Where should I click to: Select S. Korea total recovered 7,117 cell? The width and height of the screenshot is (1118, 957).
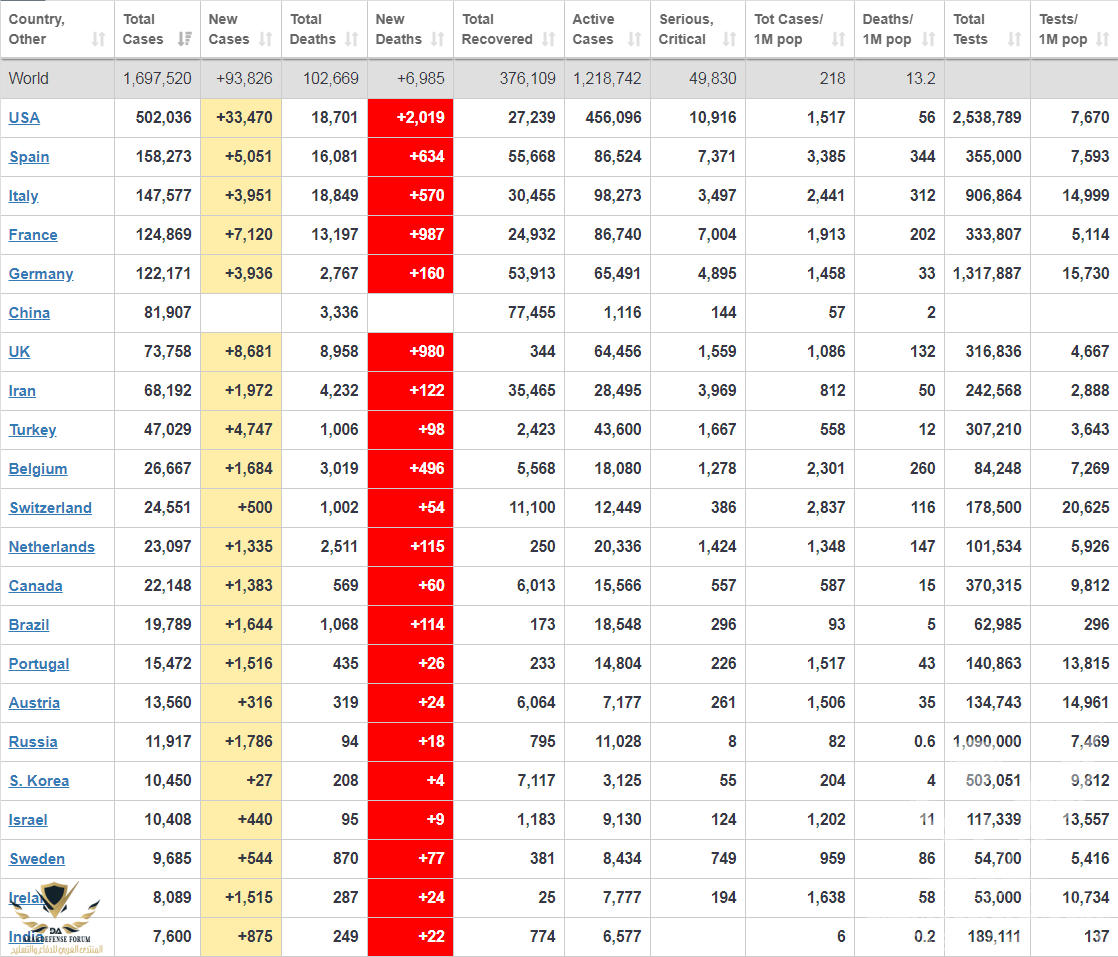pos(509,781)
